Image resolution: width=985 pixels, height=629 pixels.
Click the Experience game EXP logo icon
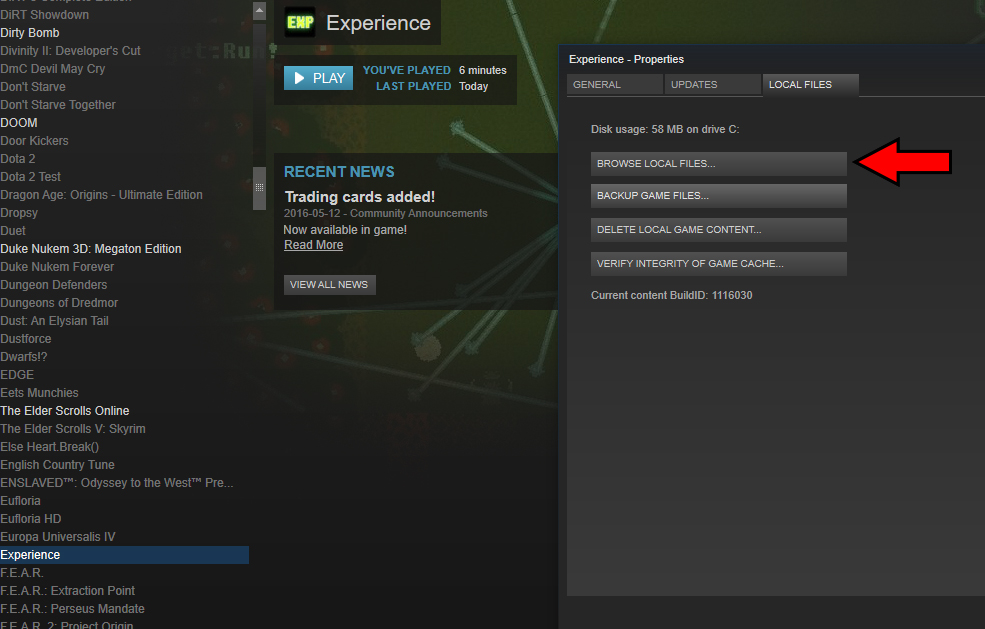coord(300,23)
